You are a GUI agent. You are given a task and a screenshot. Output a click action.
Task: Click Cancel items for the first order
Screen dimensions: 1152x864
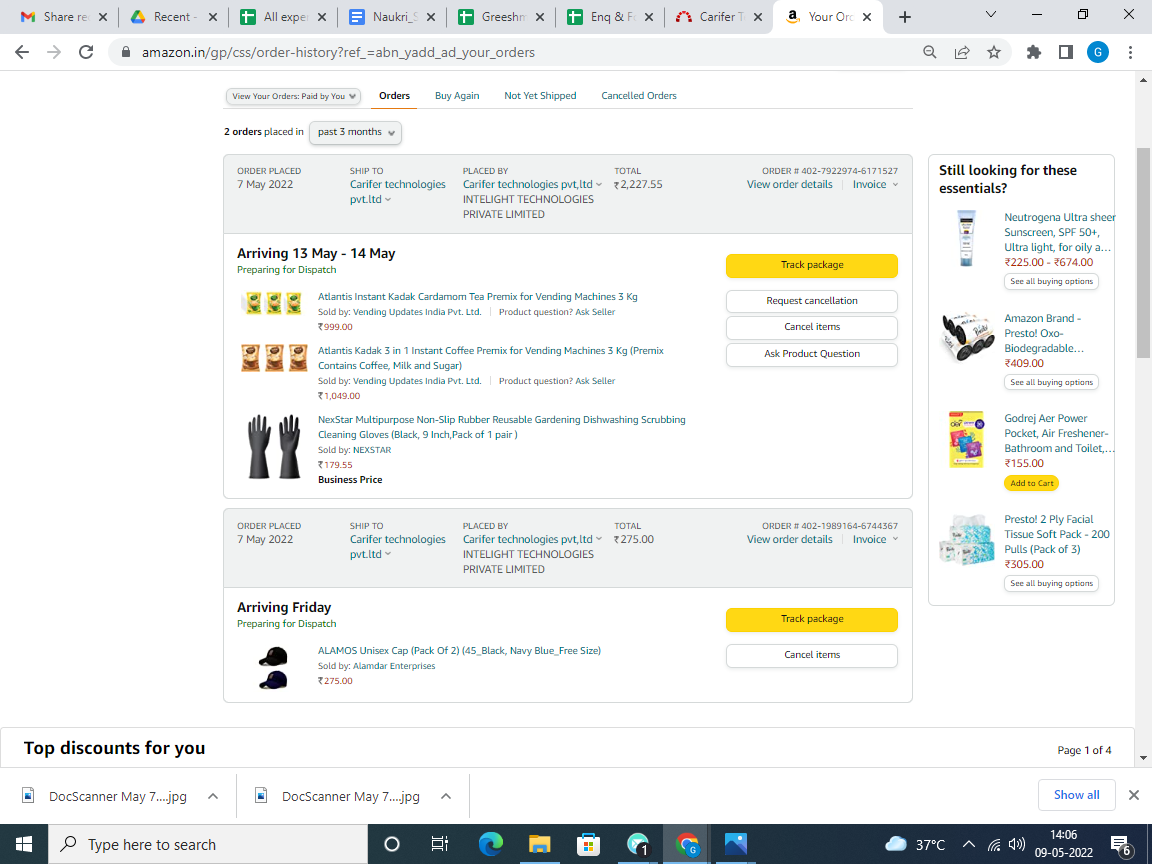point(812,327)
